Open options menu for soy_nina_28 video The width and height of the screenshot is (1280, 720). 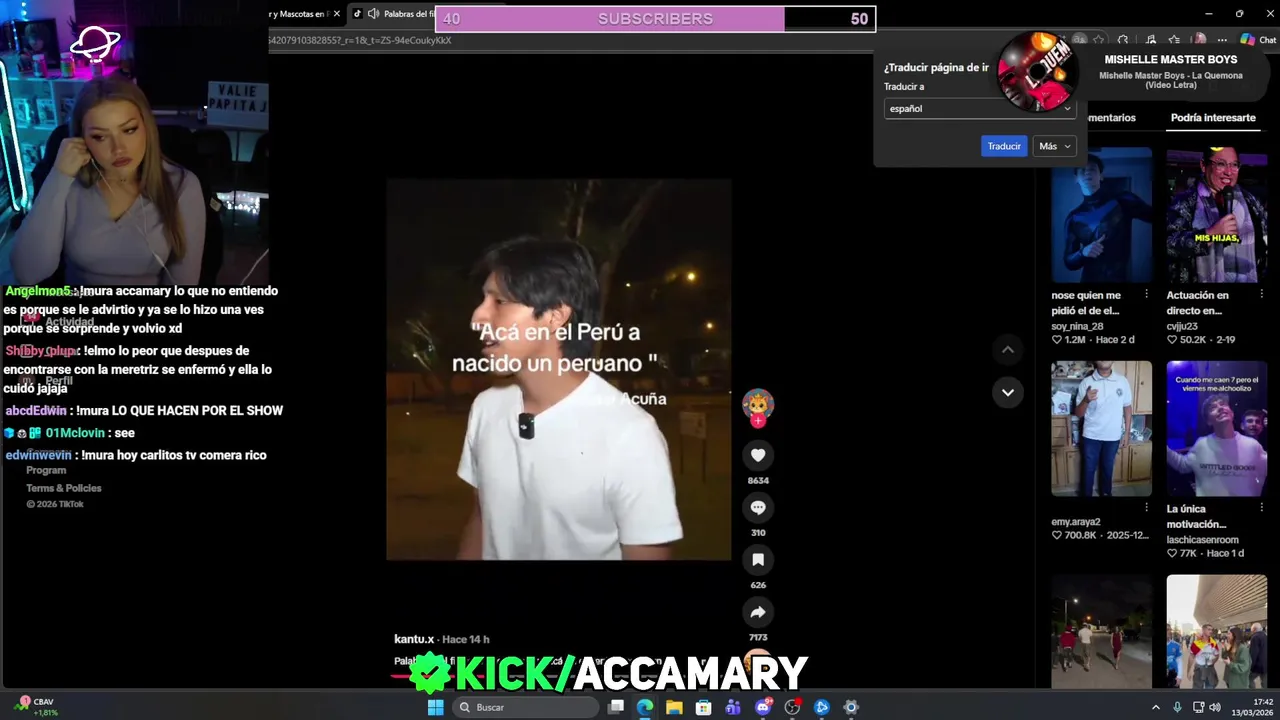click(1146, 295)
